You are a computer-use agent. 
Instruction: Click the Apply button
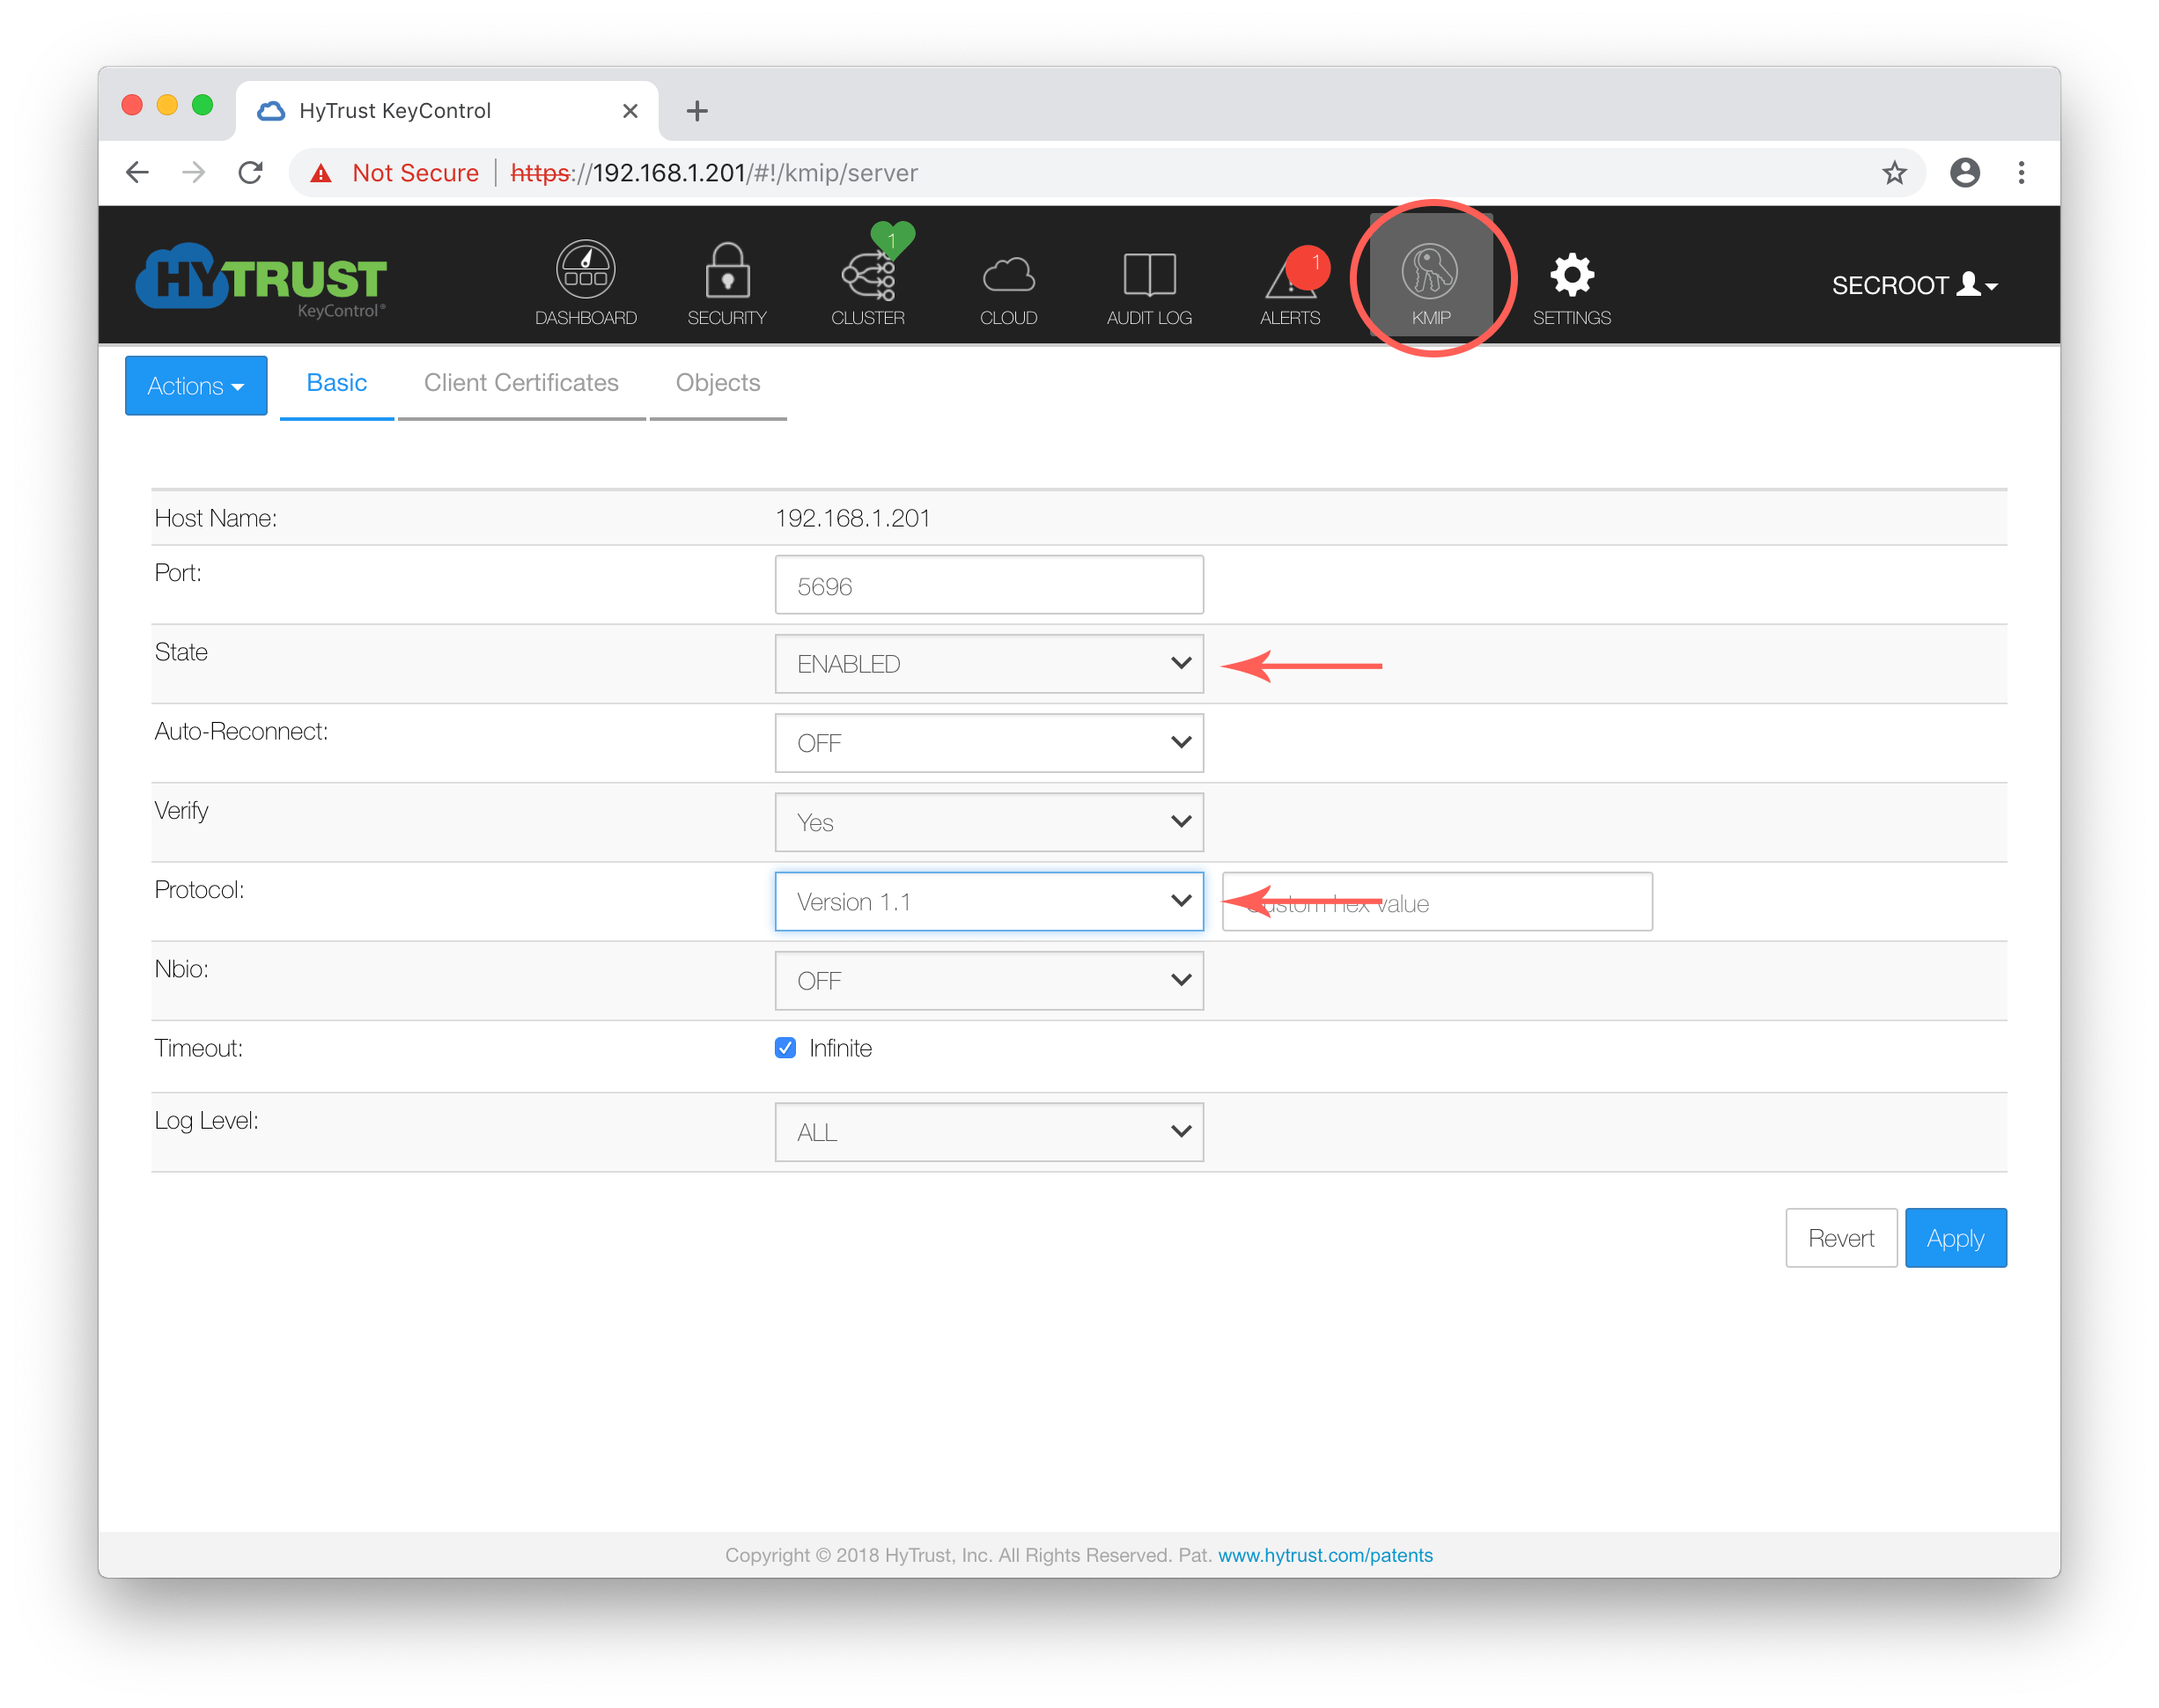pos(1954,1238)
